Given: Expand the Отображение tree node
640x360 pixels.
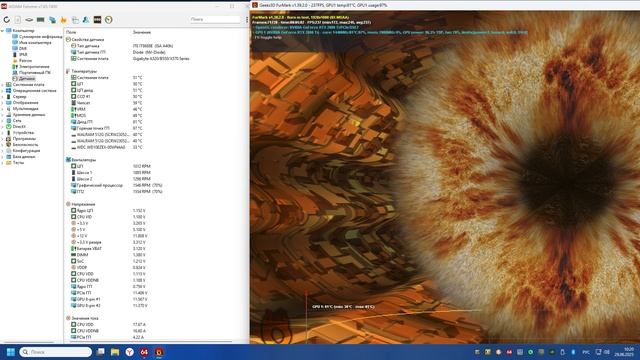Looking at the screenshot, I should coord(2,103).
